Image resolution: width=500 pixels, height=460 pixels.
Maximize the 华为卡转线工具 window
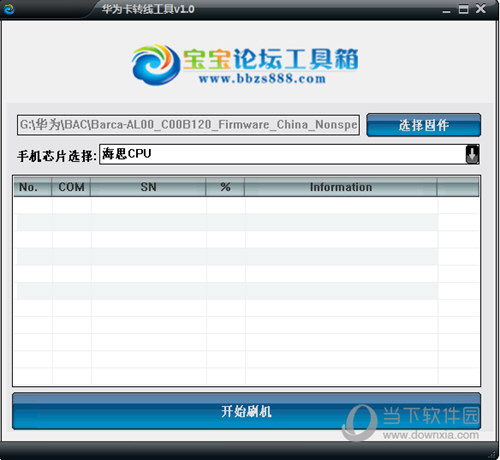463,9
